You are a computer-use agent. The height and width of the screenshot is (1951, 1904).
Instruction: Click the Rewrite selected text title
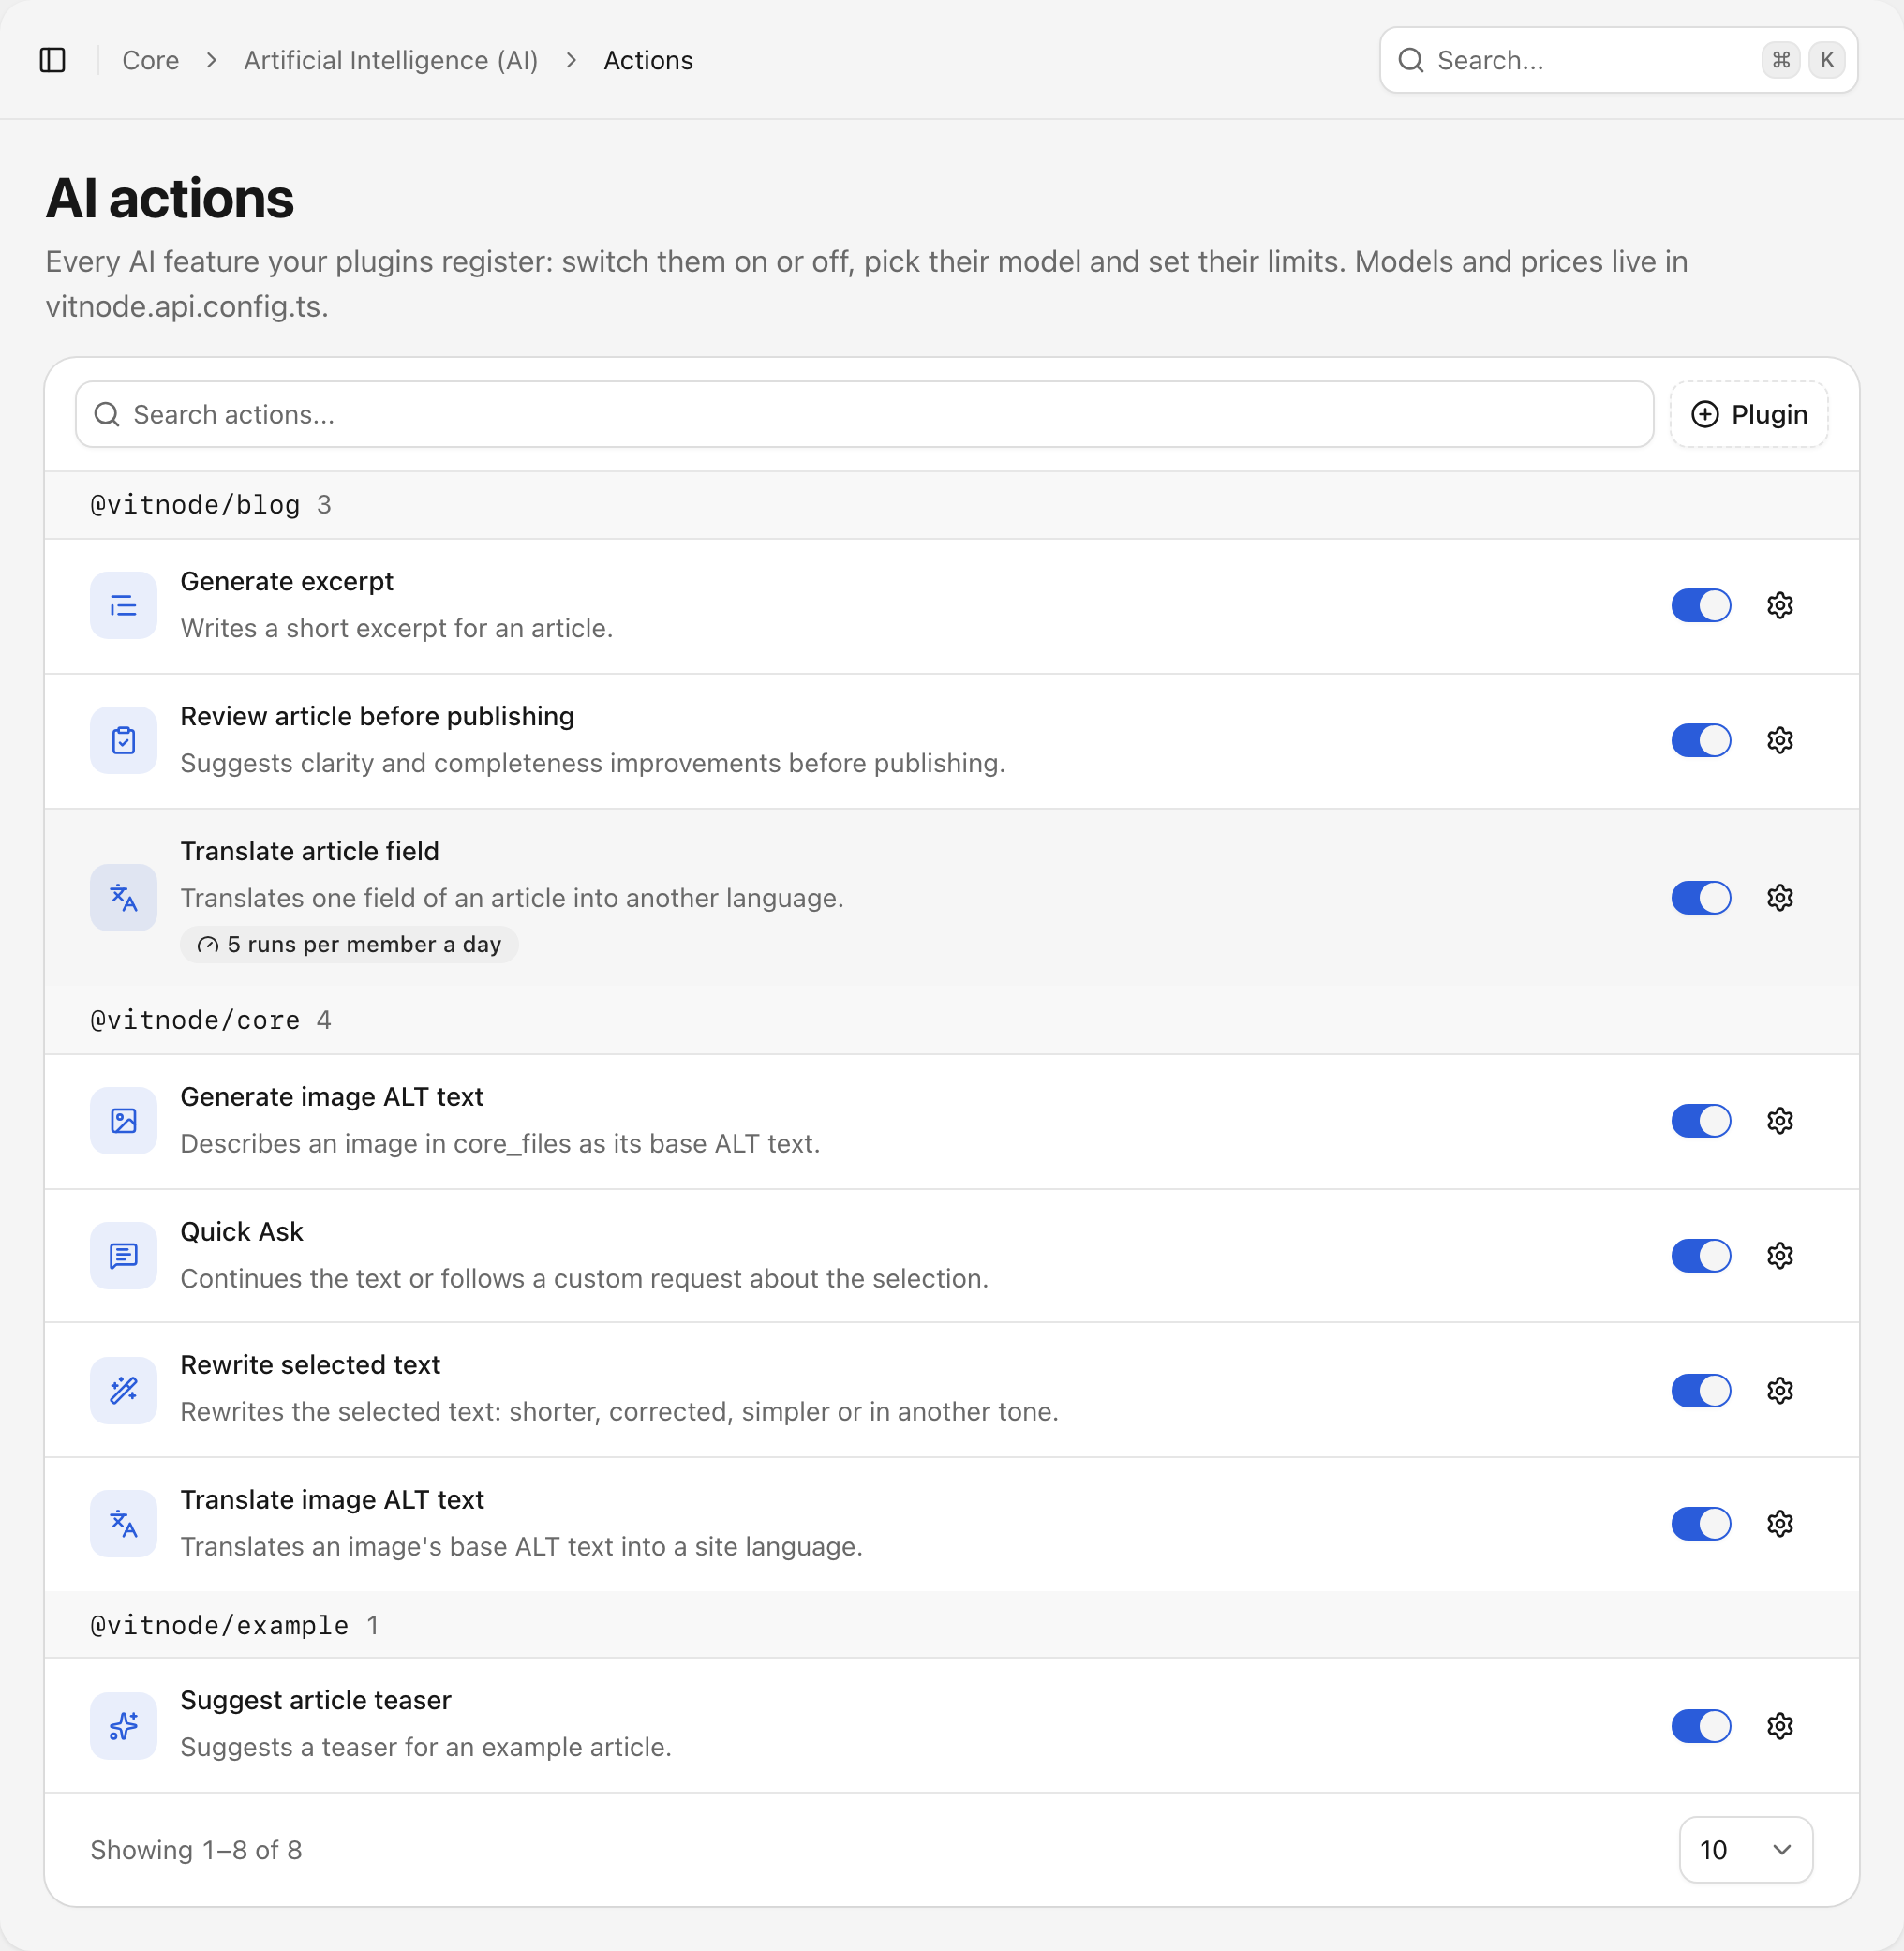(x=310, y=1364)
